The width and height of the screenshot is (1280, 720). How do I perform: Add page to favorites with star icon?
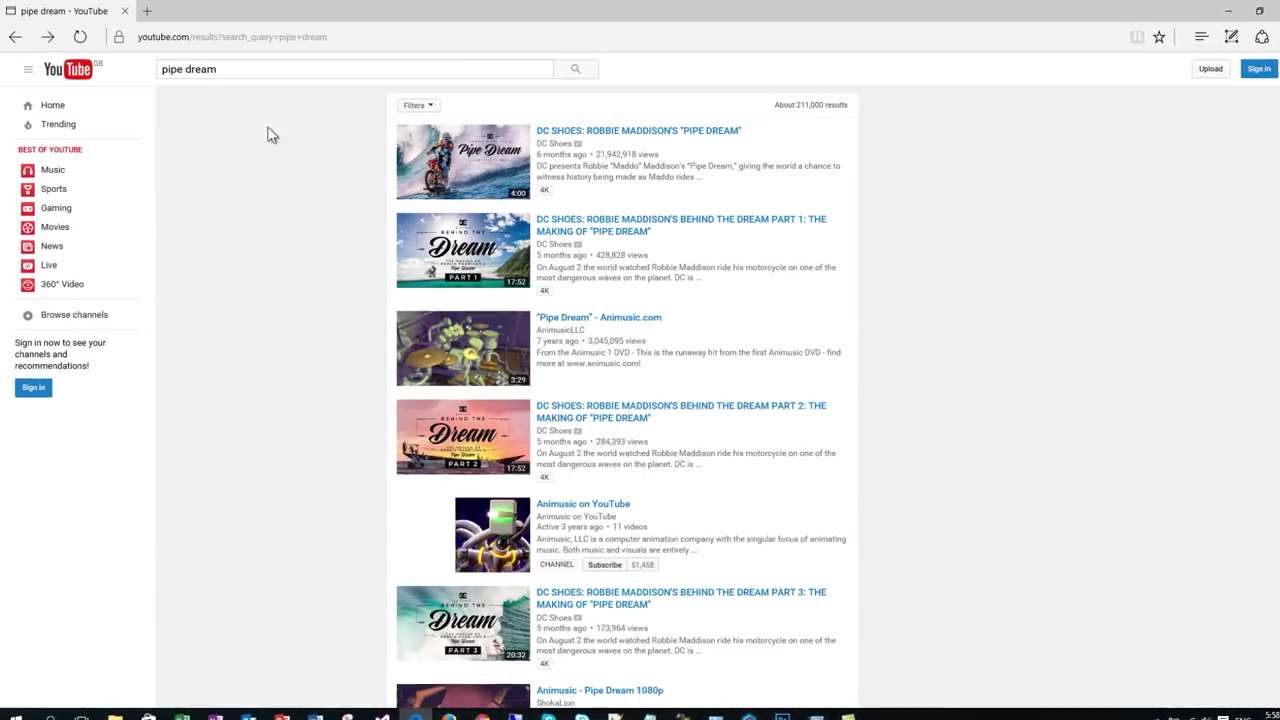coord(1159,37)
